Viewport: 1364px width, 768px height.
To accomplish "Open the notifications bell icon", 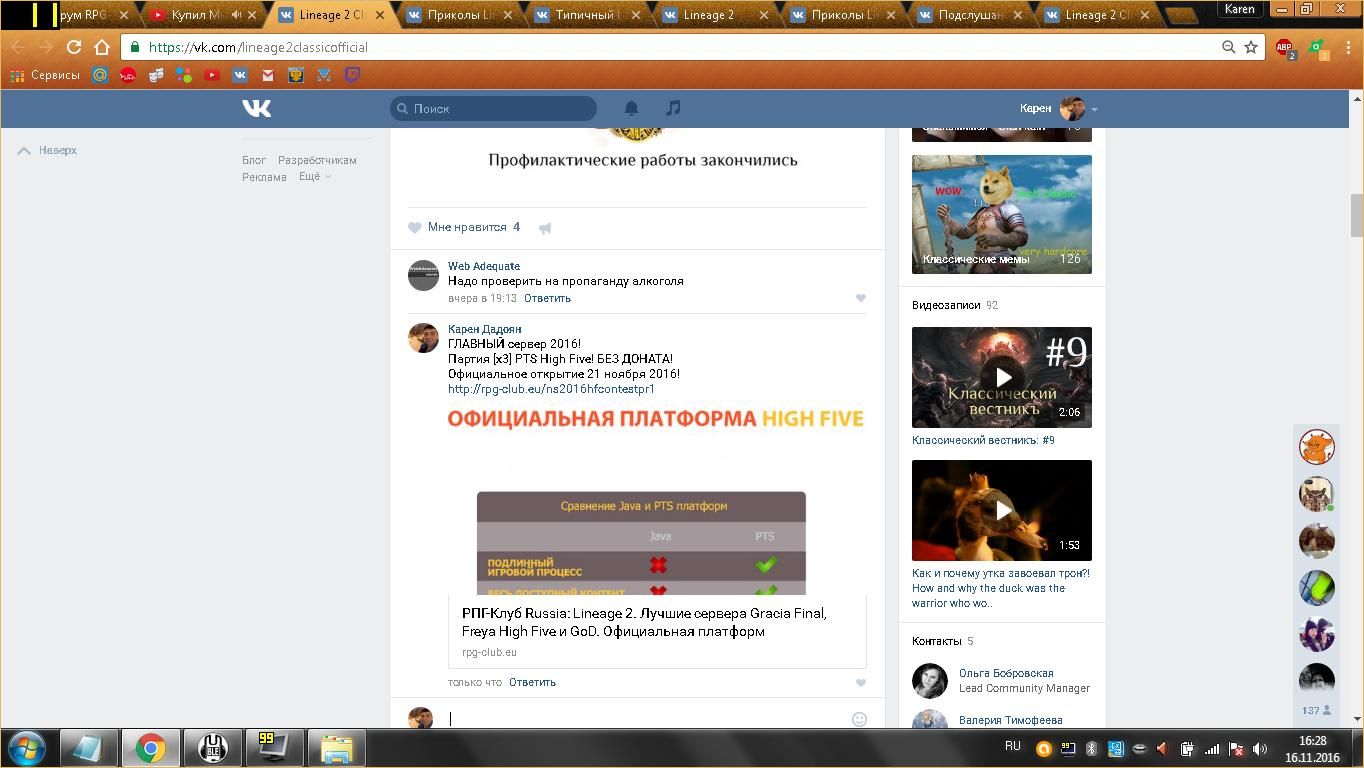I will tap(631, 108).
